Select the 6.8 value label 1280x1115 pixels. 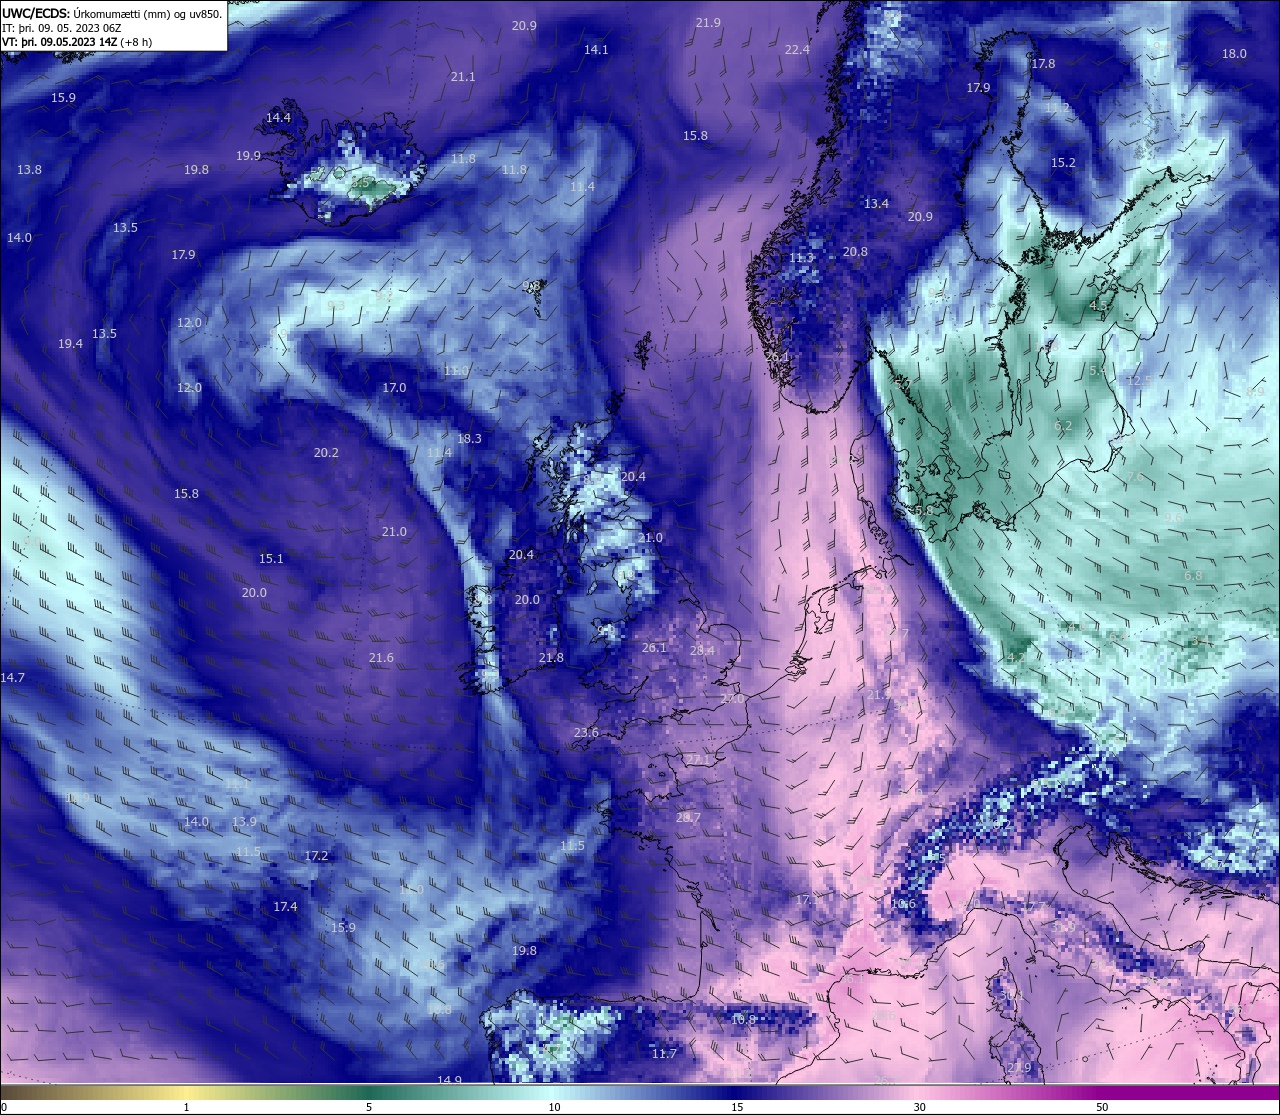[1193, 575]
